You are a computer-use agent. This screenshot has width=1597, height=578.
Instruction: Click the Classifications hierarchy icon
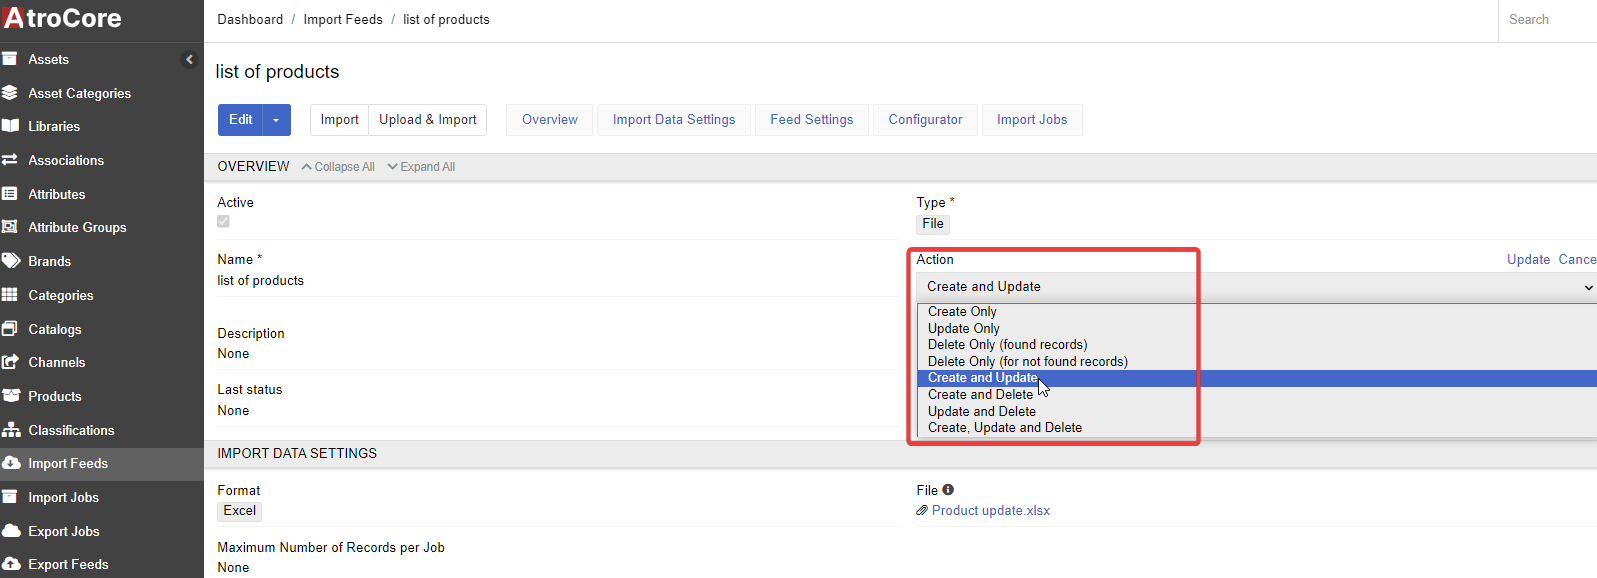(10, 430)
